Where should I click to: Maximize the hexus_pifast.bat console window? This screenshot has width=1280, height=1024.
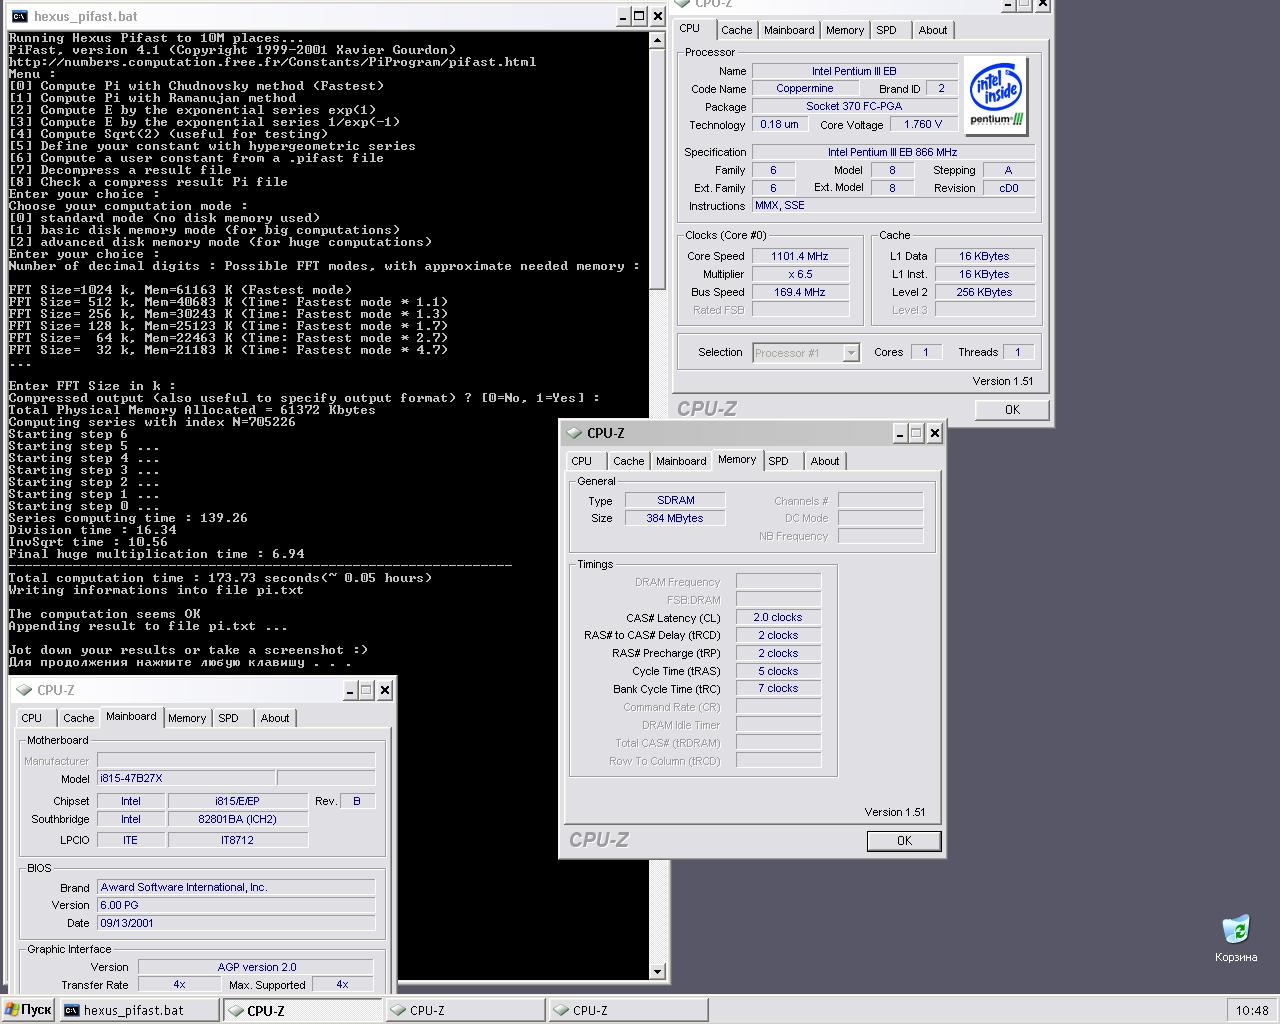[x=640, y=16]
